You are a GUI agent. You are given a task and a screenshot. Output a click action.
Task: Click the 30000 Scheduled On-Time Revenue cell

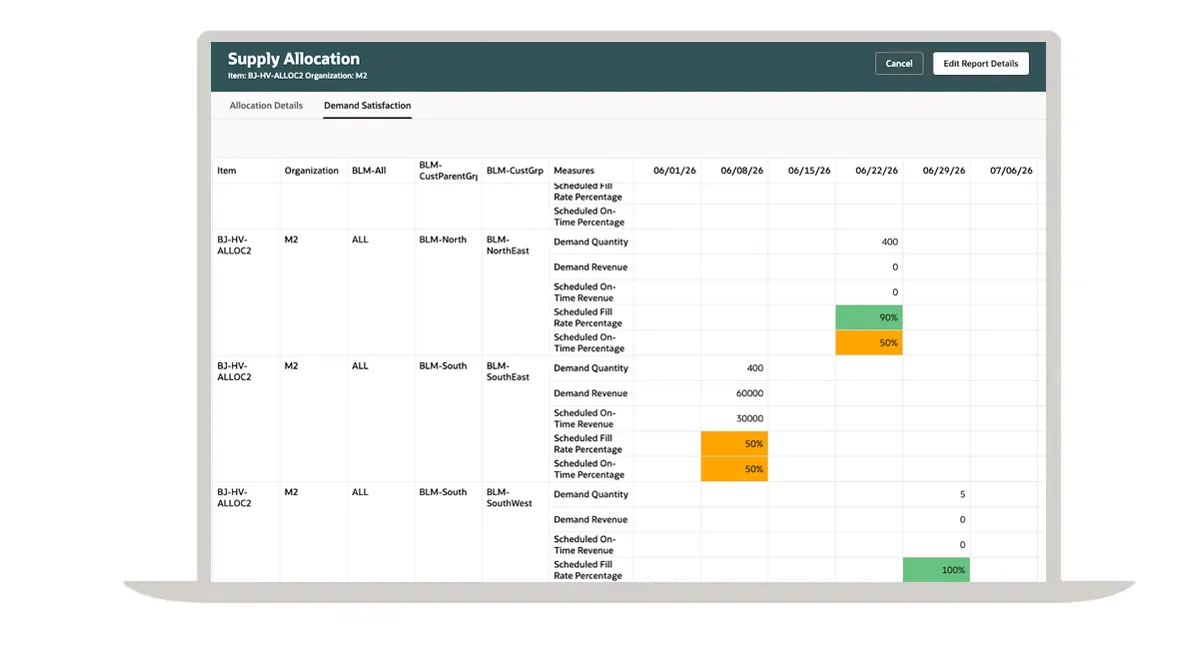(734, 419)
